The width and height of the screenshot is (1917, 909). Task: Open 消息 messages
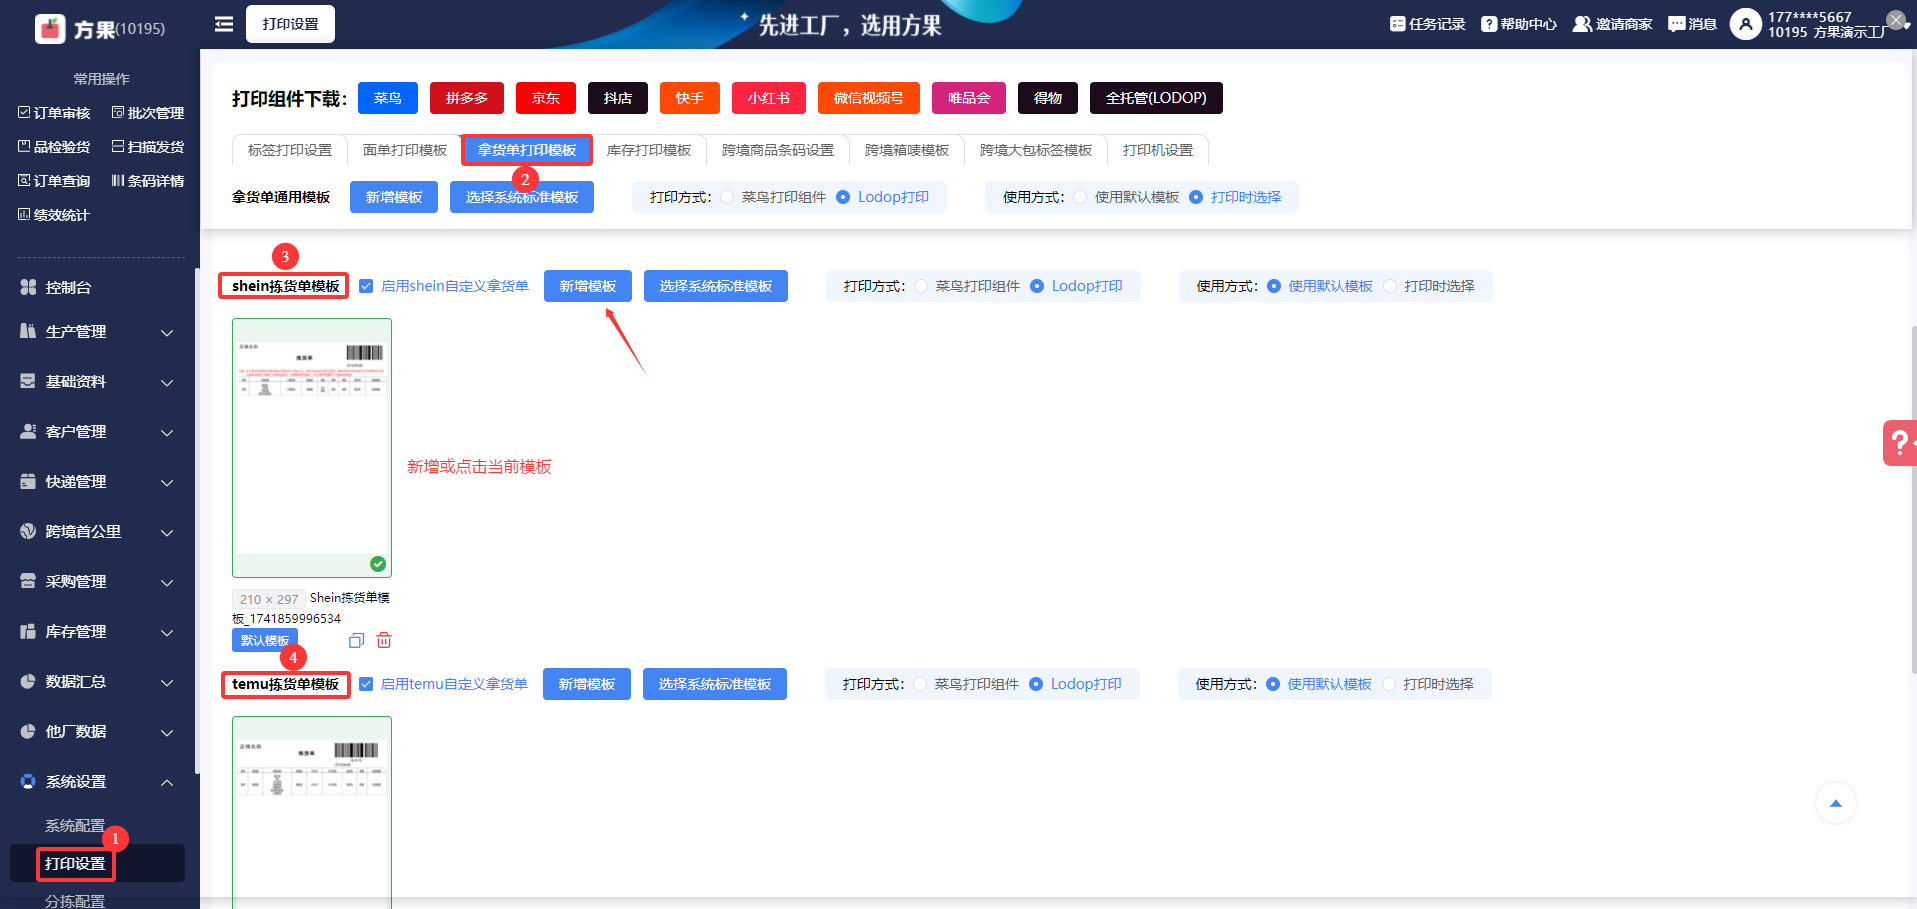click(x=1692, y=24)
